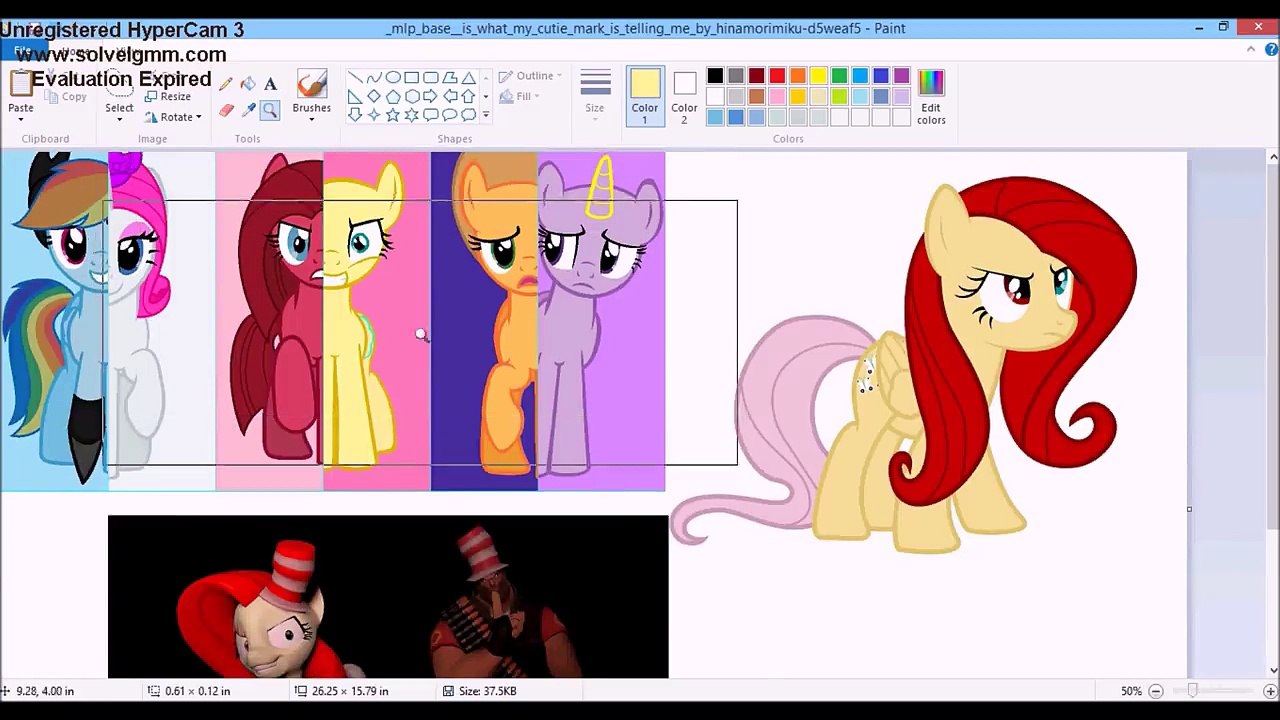Choose the Up arrow shape
Screen dimensions: 1280x720
coord(469,97)
